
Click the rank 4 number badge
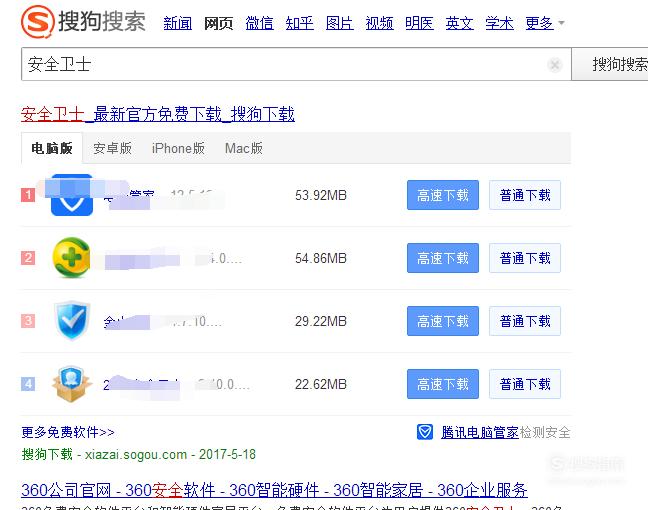pyautogui.click(x=28, y=384)
